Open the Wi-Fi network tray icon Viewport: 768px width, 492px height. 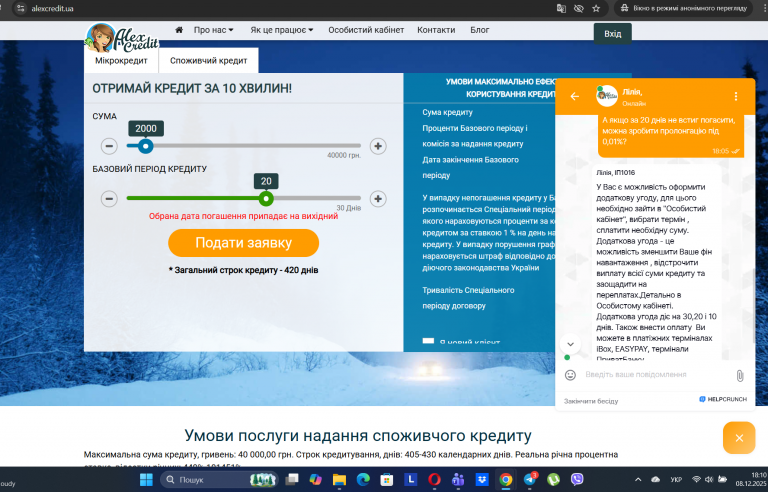coord(696,480)
